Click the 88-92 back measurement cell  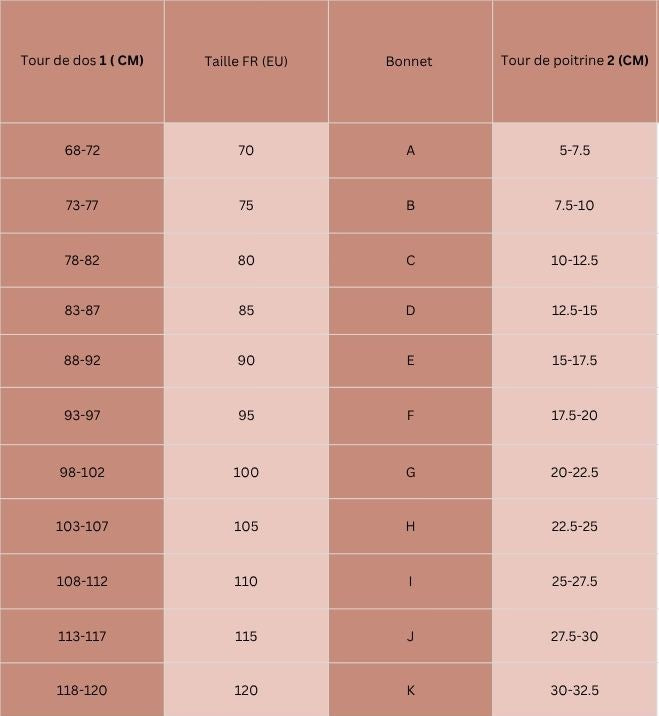(x=82, y=360)
